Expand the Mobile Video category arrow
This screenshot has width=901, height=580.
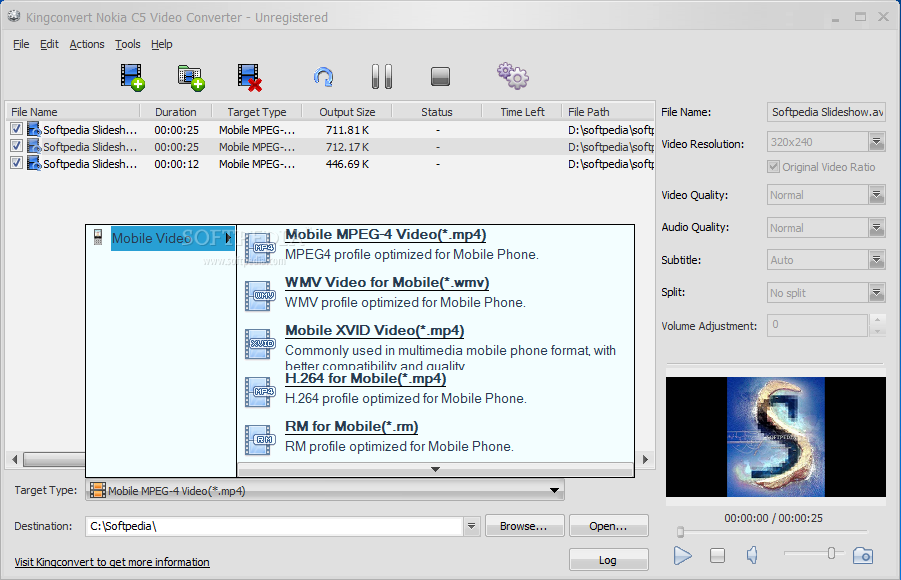click(x=228, y=237)
